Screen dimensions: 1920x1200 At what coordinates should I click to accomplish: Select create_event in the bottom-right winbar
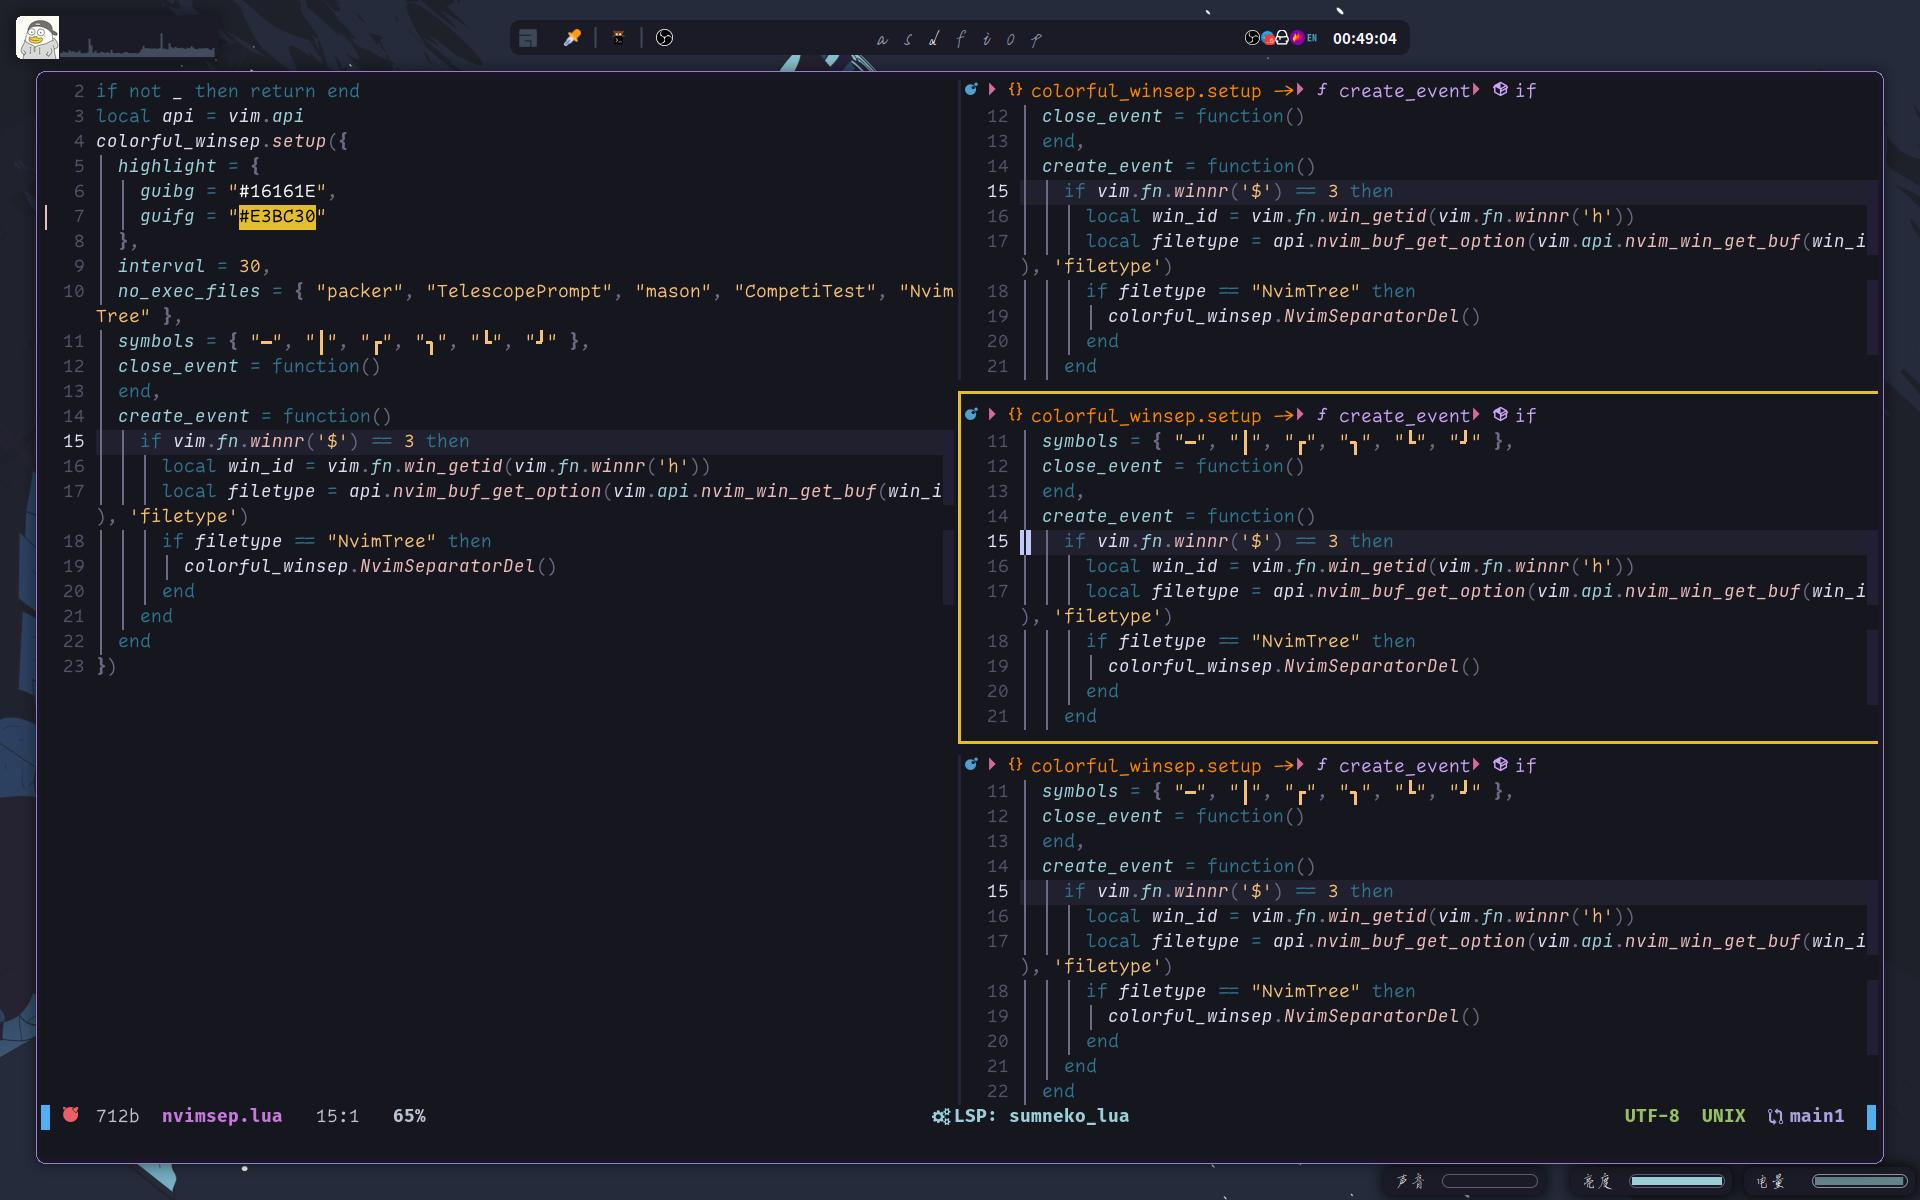point(1404,766)
